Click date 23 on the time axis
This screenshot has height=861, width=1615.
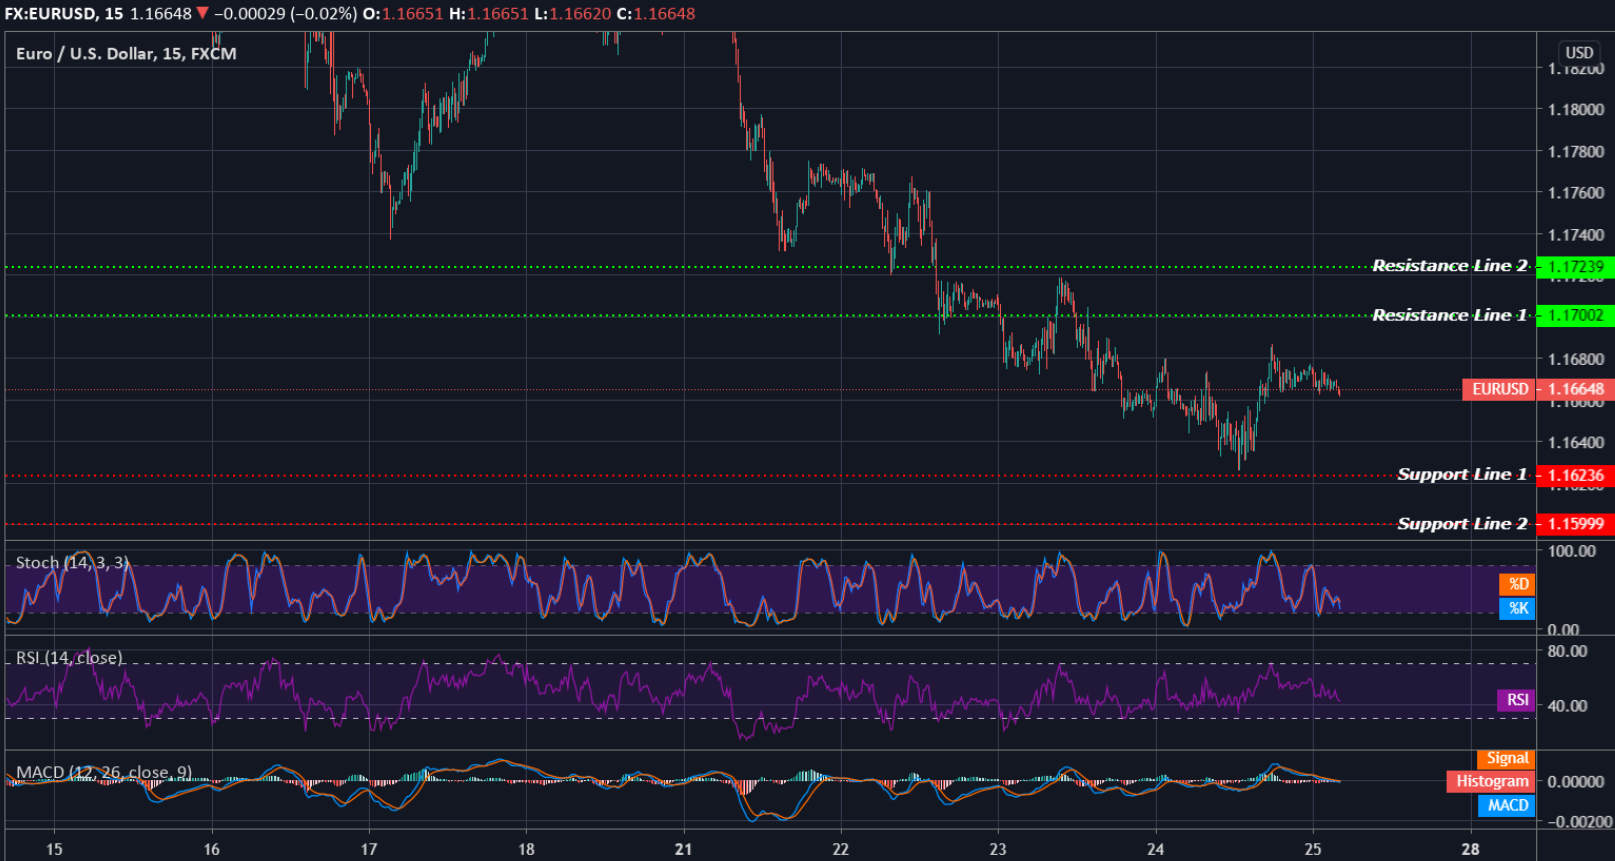pyautogui.click(x=998, y=849)
